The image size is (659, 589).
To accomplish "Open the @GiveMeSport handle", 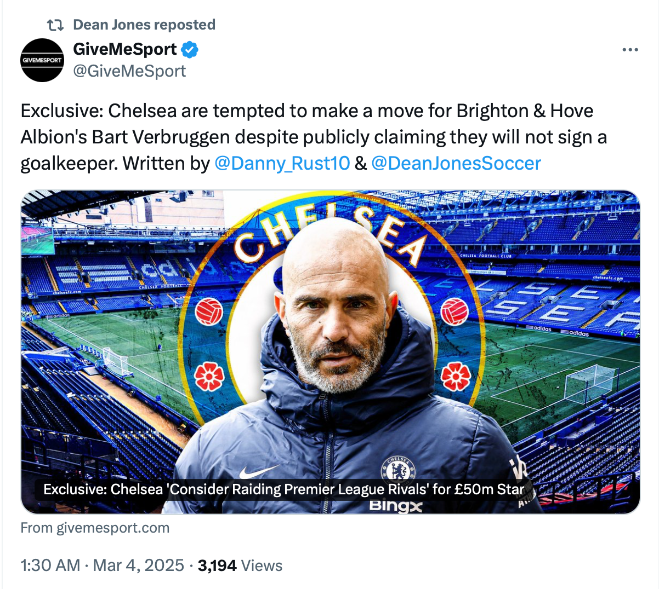I will (x=129, y=71).
